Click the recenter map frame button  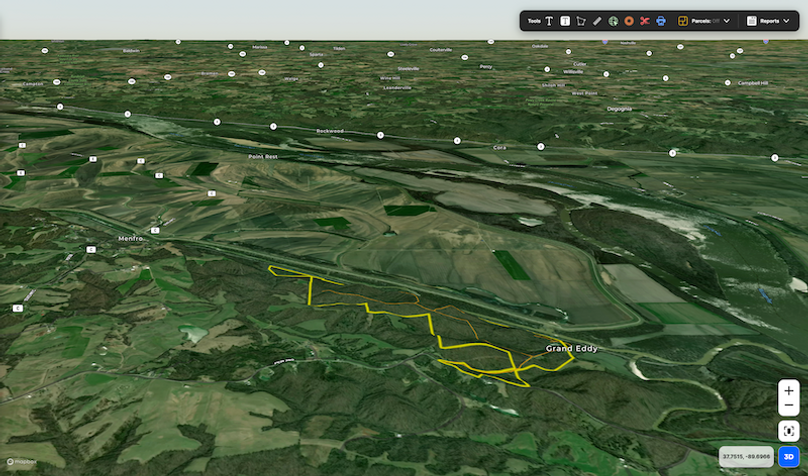click(789, 431)
